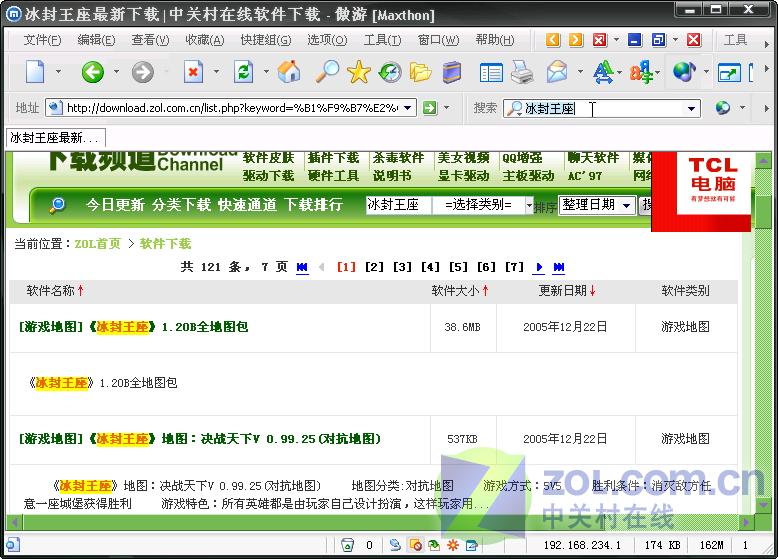The image size is (778, 559).
Task: Stop loading with the red X page icon
Action: click(x=193, y=72)
